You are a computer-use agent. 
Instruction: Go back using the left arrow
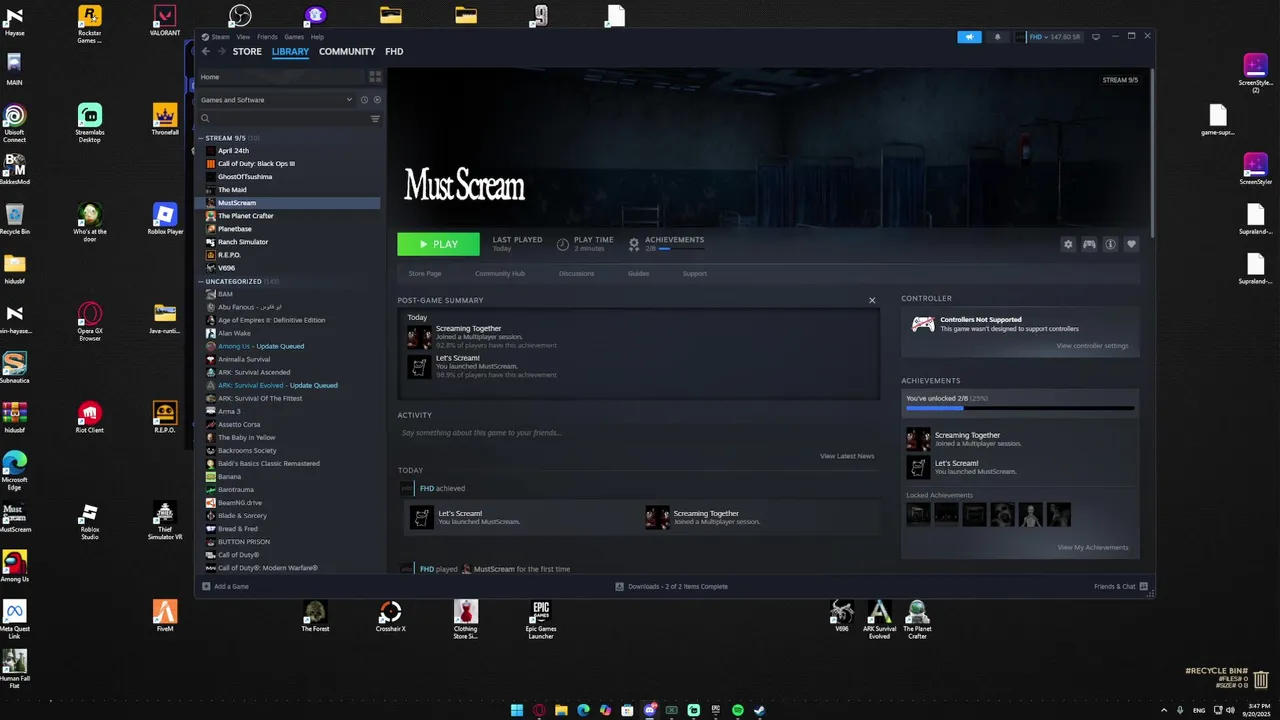(x=206, y=51)
